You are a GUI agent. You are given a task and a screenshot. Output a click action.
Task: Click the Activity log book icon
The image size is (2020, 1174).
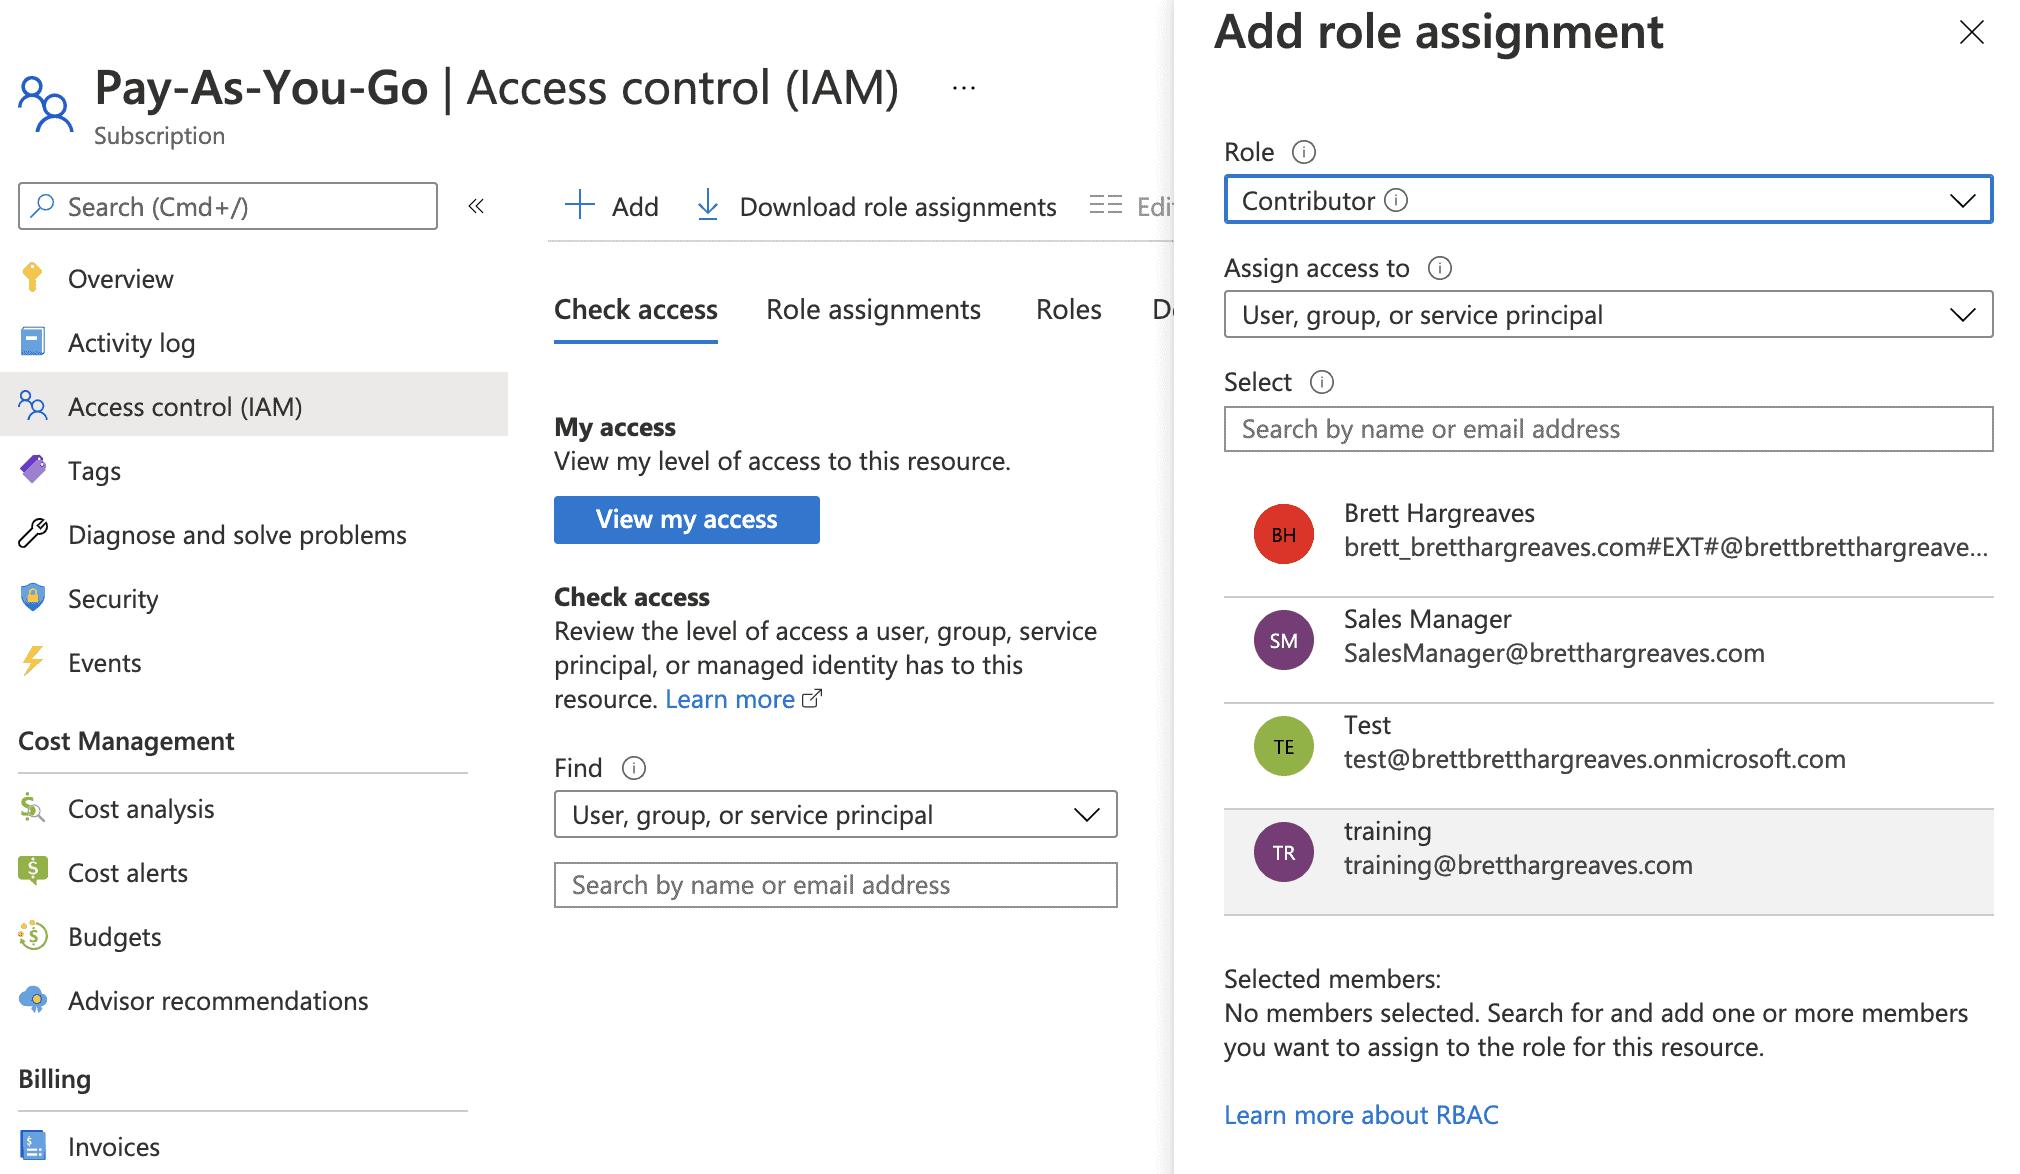33,342
